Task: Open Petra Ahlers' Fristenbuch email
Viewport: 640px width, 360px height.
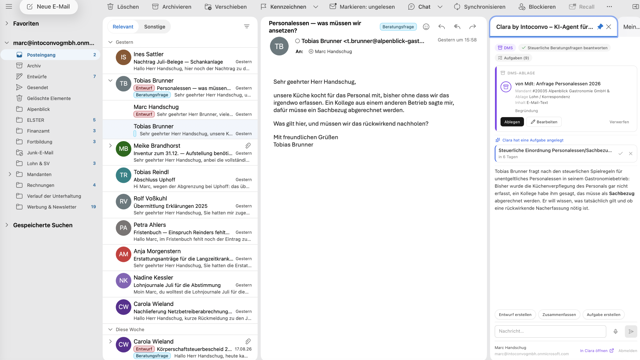Action: point(180,231)
